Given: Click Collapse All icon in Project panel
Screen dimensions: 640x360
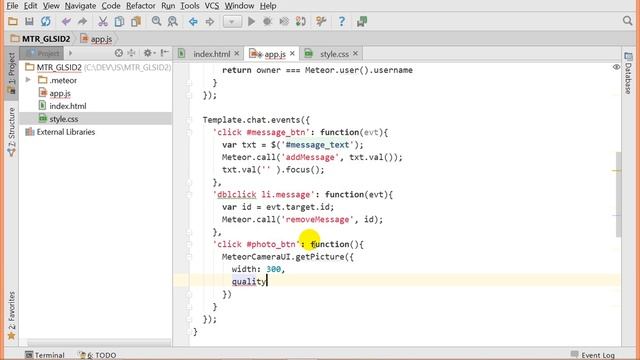Looking at the screenshot, I should (131, 53).
